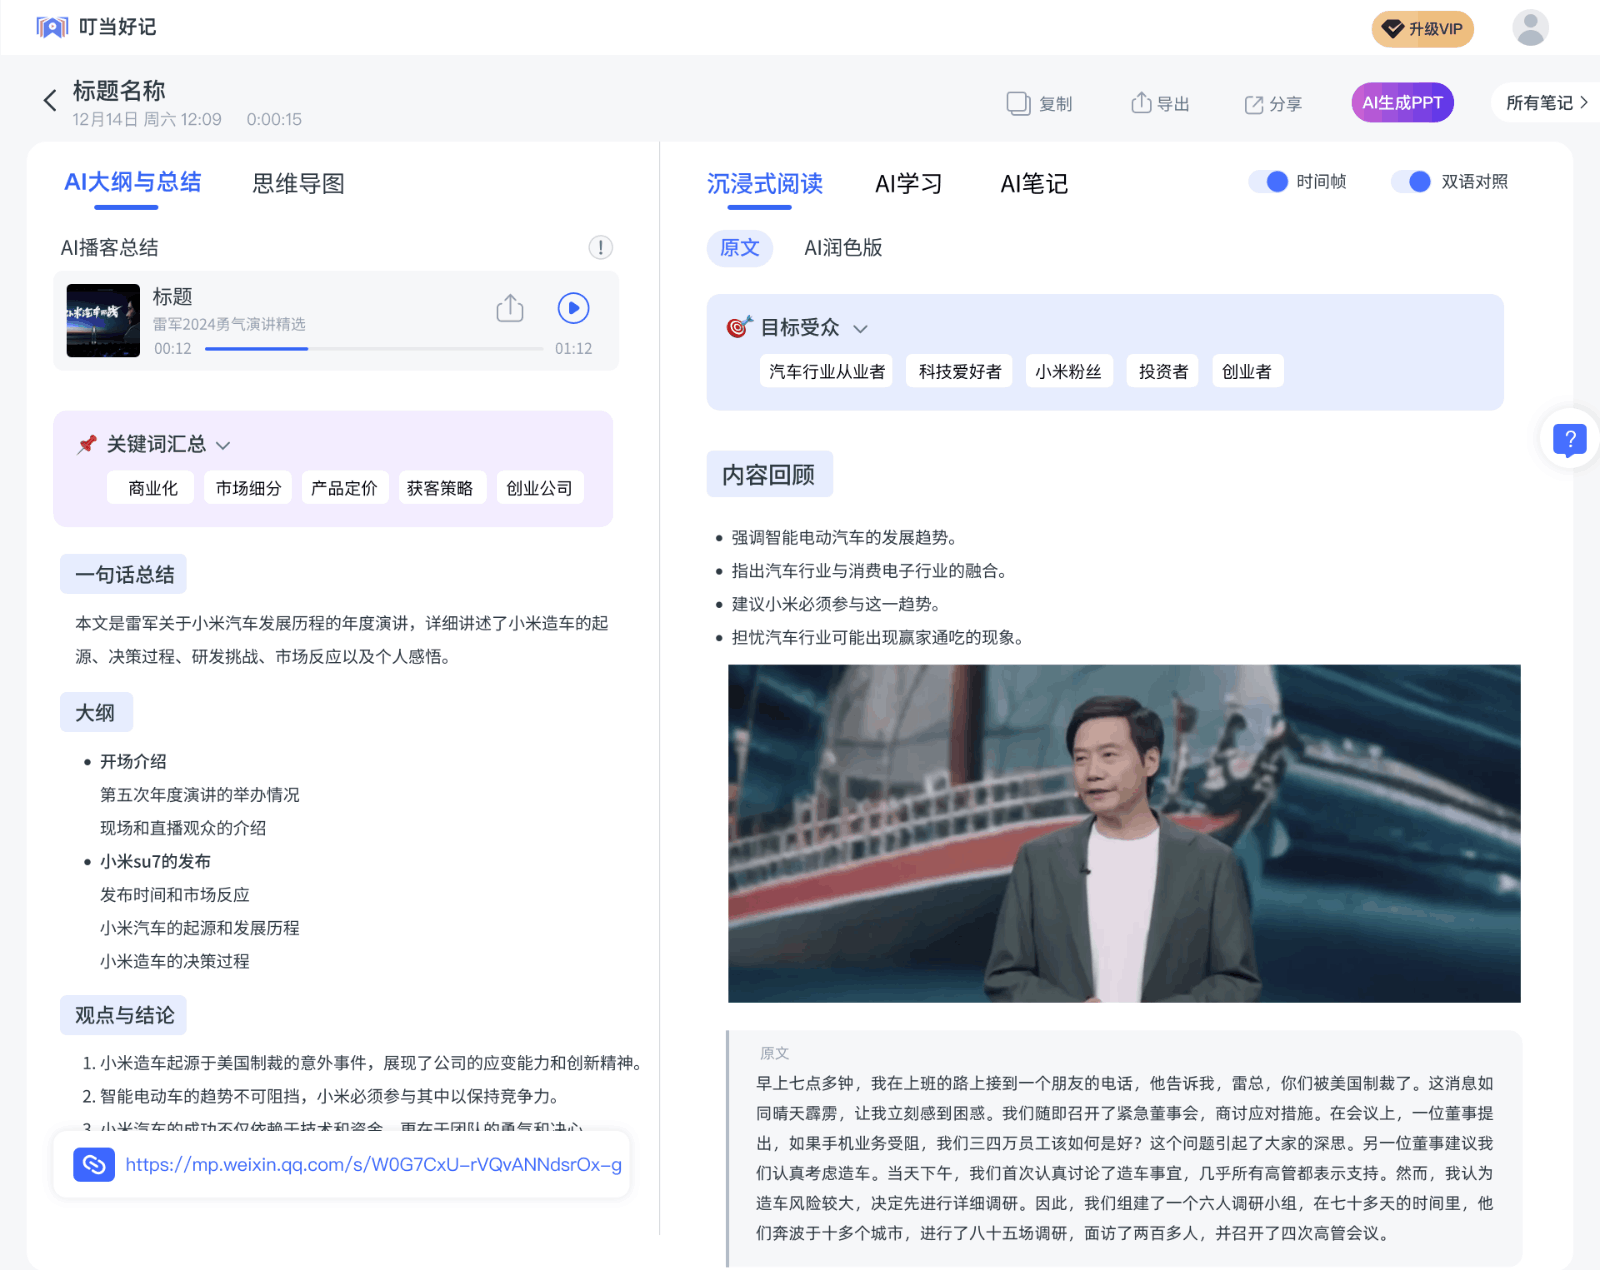This screenshot has width=1600, height=1270.
Task: Switch to 沉浸式阅读 tab
Action: 764,183
